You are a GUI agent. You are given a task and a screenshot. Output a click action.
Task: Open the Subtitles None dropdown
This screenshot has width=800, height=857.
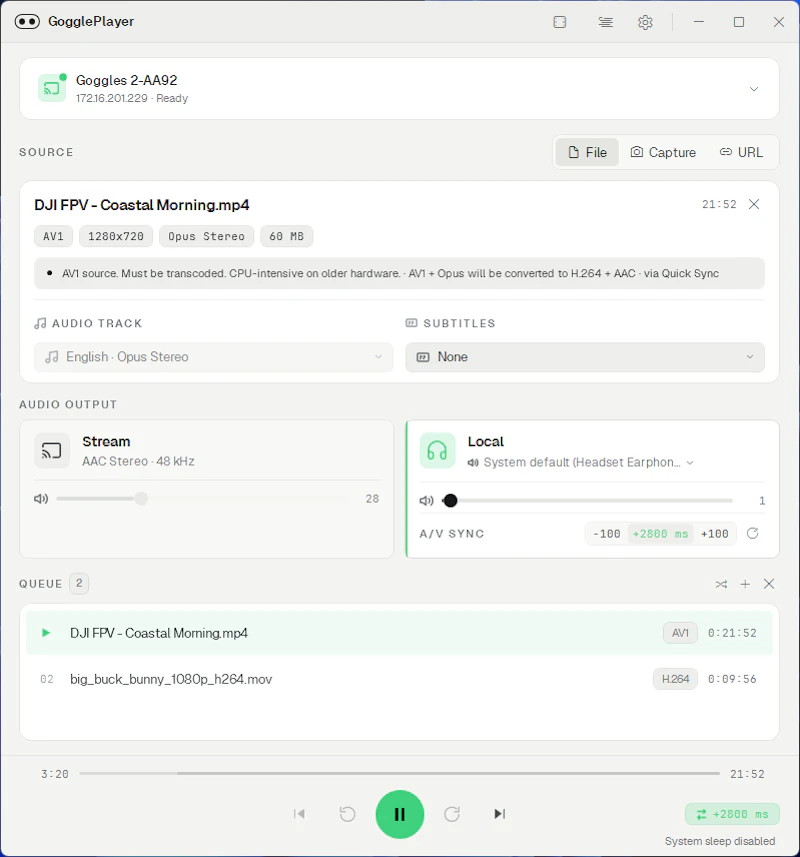point(585,357)
